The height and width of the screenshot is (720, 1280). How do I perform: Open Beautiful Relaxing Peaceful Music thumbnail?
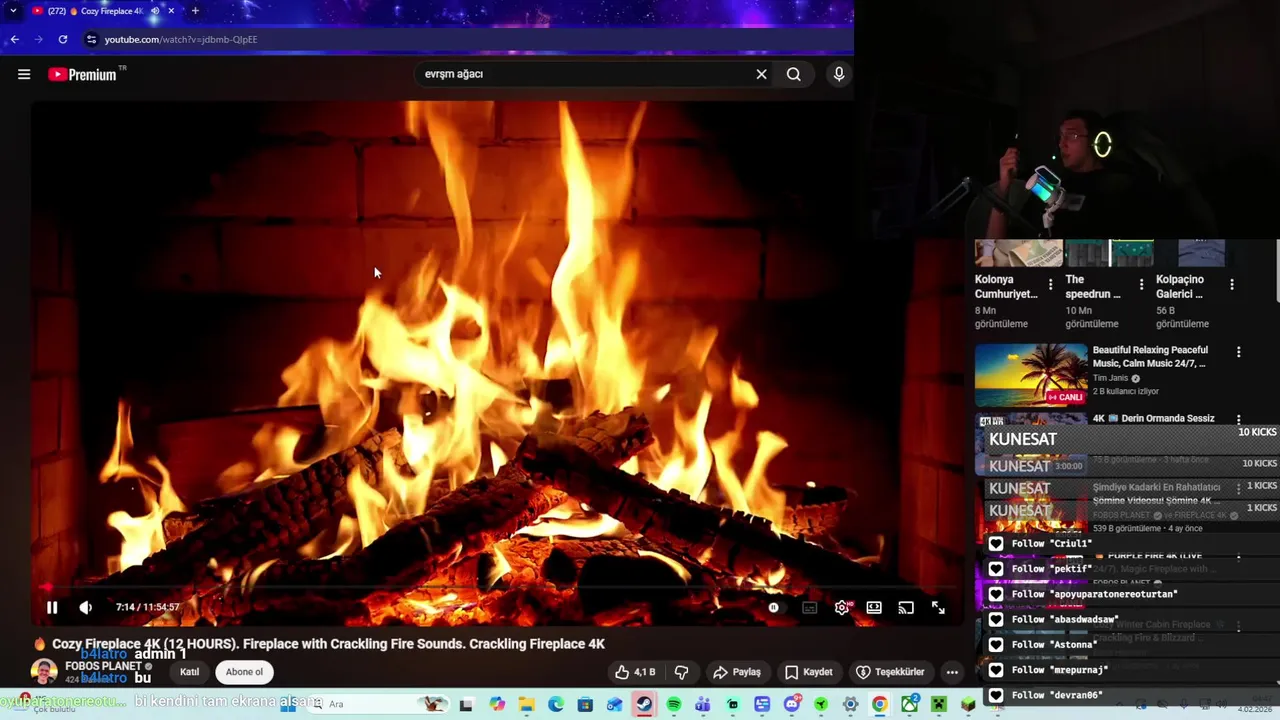point(1031,375)
